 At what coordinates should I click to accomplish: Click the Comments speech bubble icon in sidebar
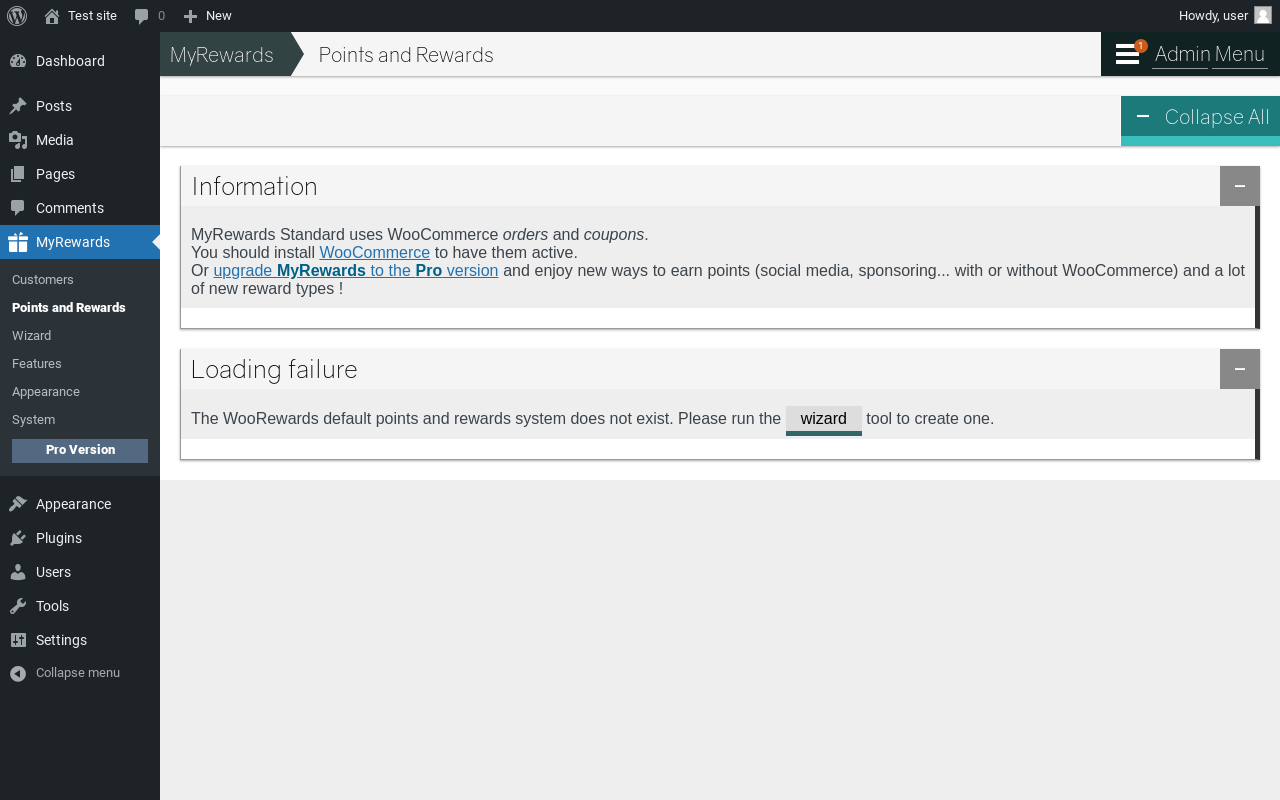click(18, 208)
